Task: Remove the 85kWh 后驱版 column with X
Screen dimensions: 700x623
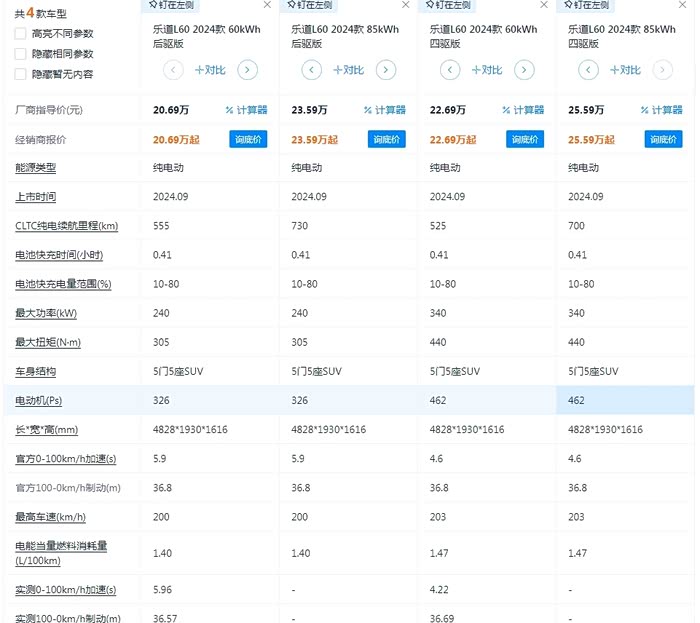Action: pos(405,5)
